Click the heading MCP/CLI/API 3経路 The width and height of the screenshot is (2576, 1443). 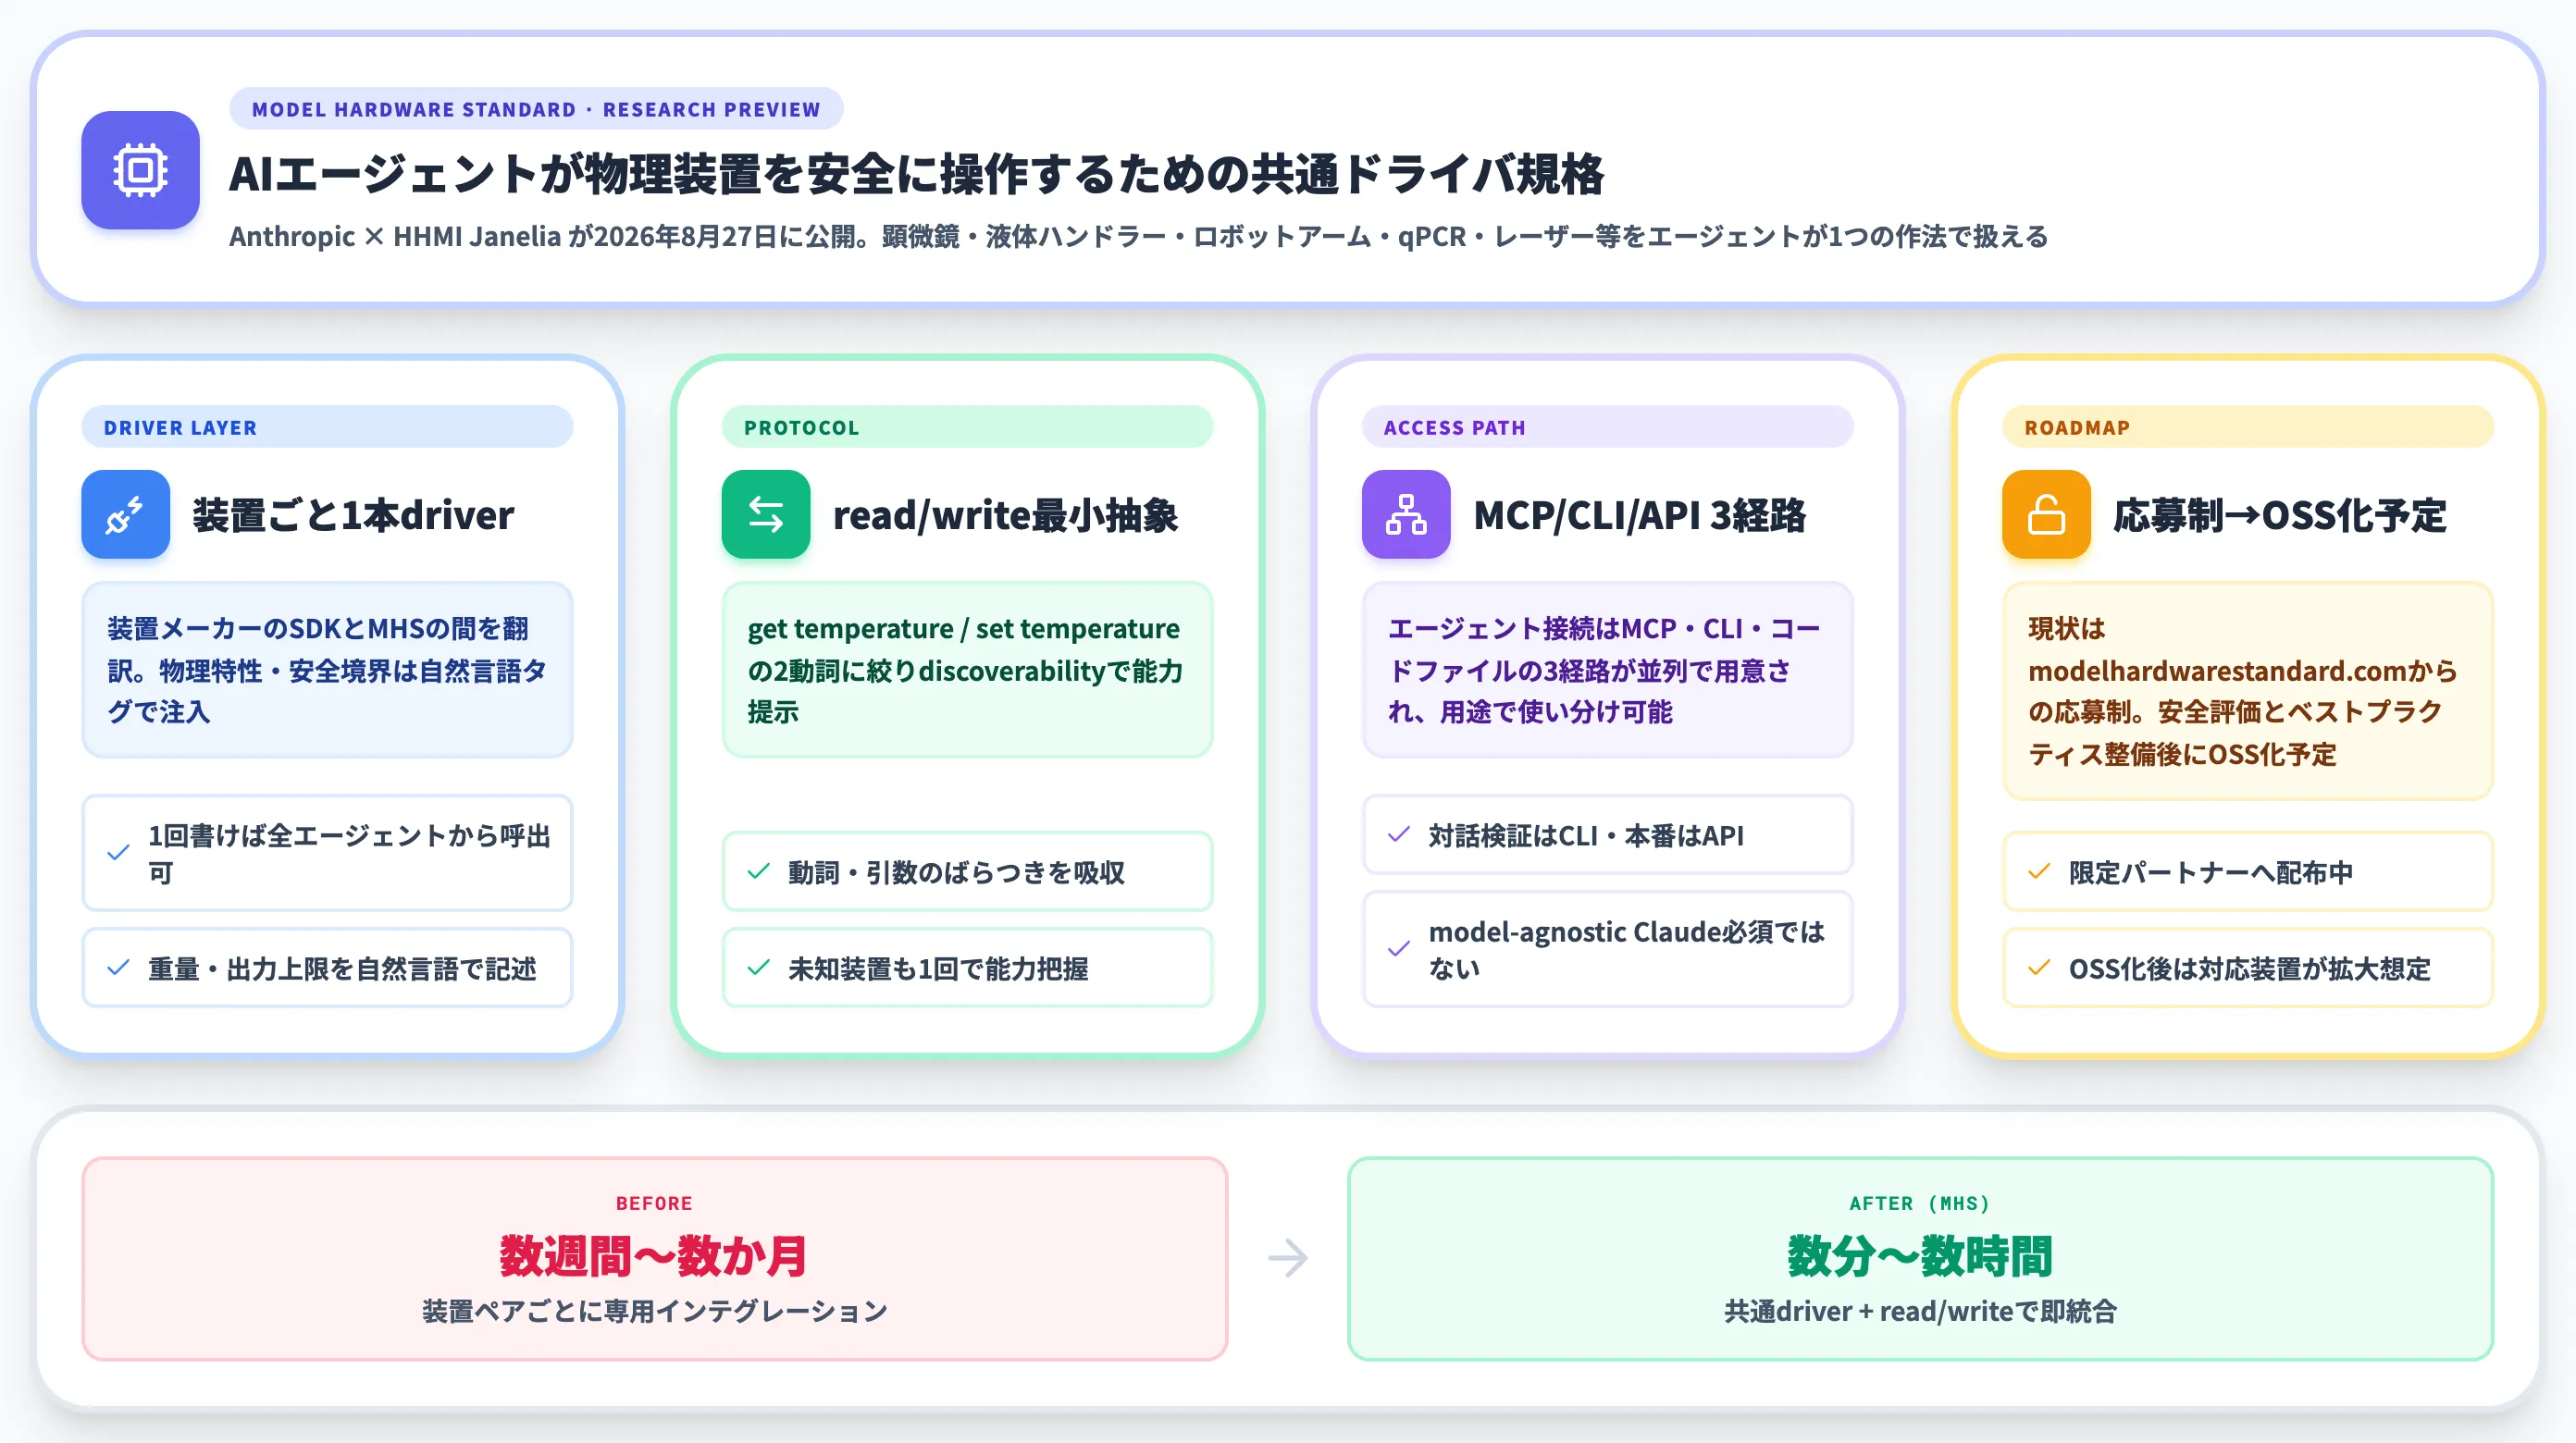1639,515
